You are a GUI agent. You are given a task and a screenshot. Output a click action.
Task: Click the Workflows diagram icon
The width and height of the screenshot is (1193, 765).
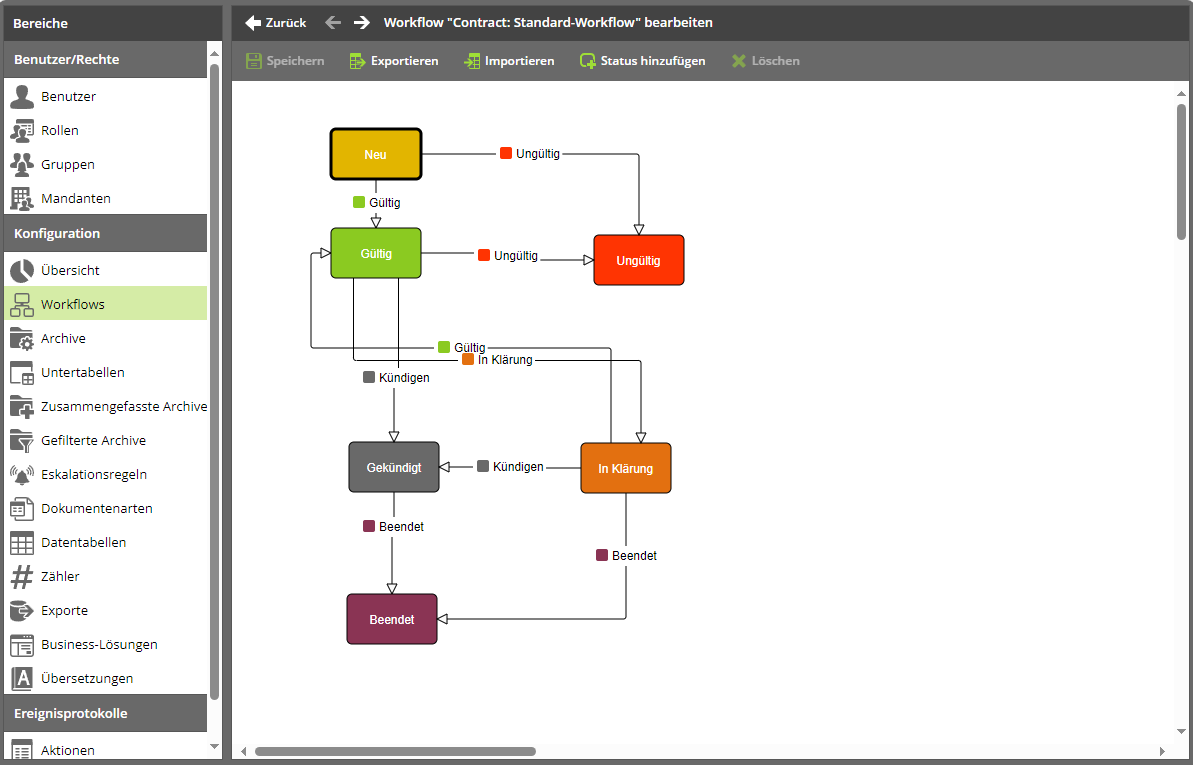click(x=22, y=304)
